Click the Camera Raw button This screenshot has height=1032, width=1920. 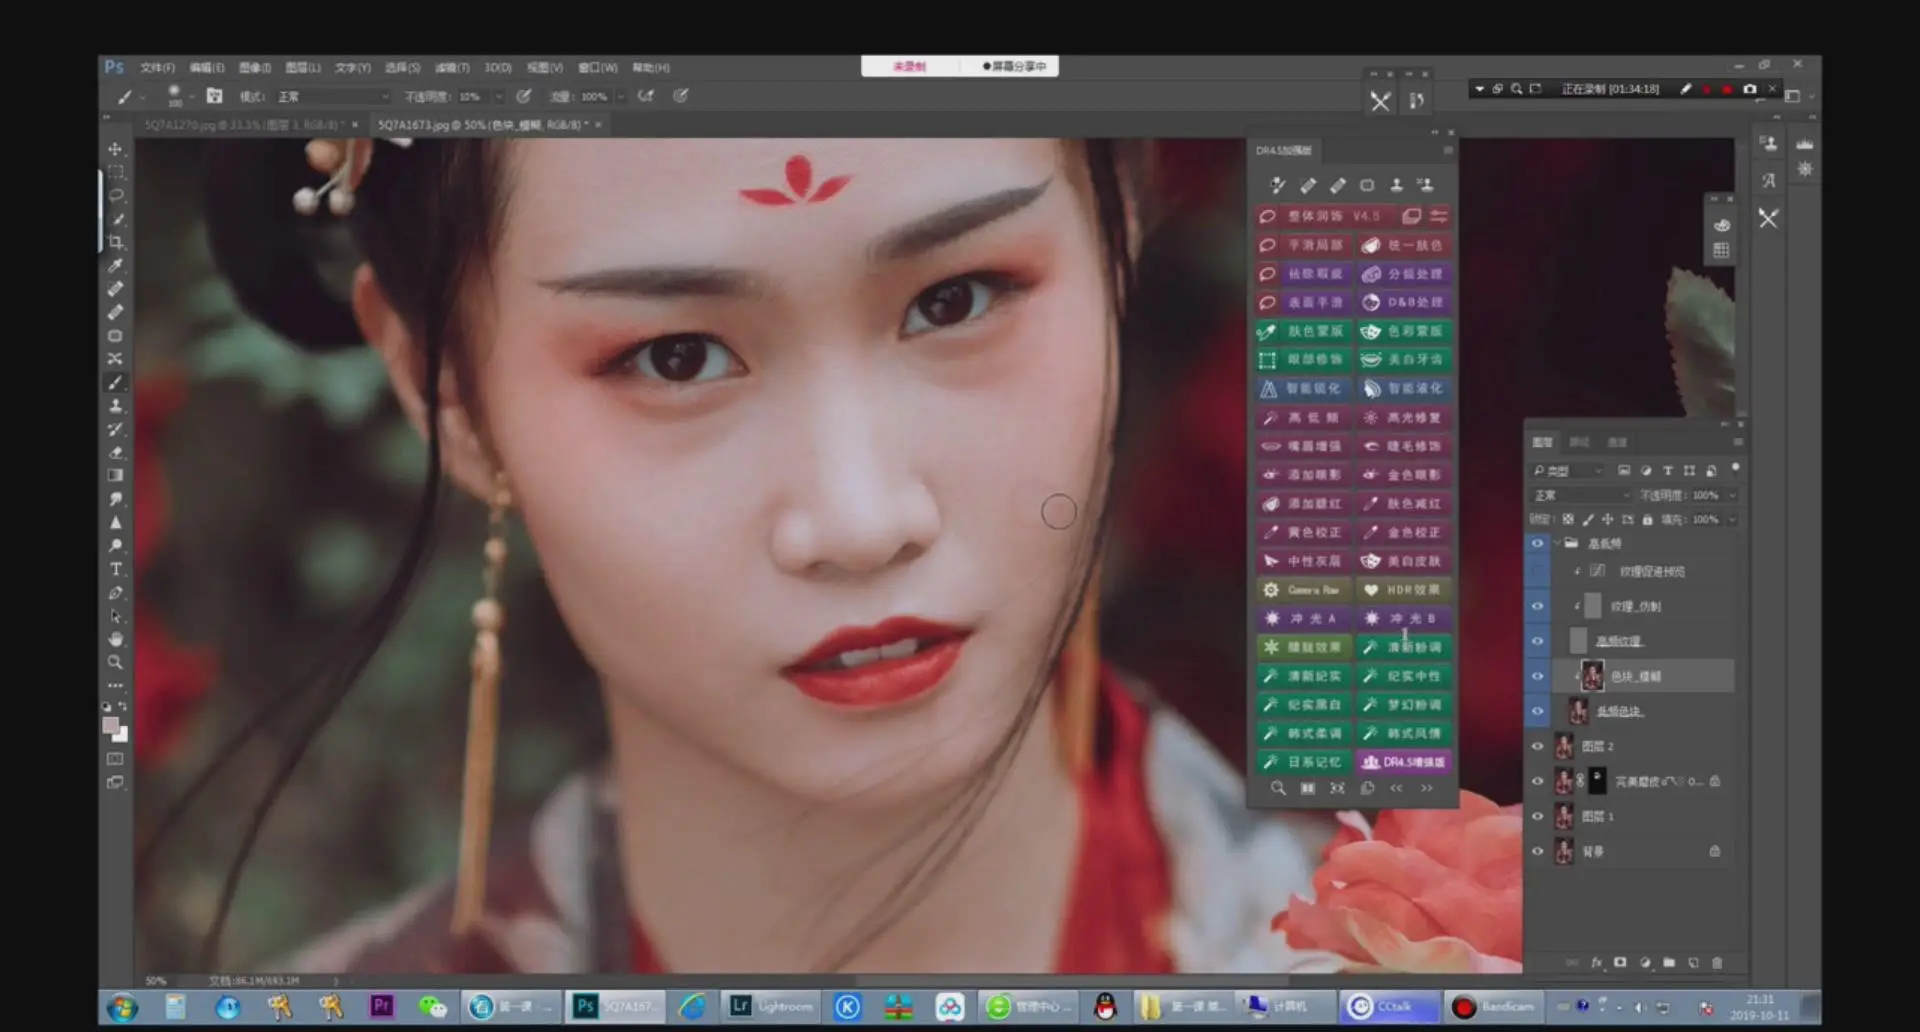click(x=1303, y=590)
